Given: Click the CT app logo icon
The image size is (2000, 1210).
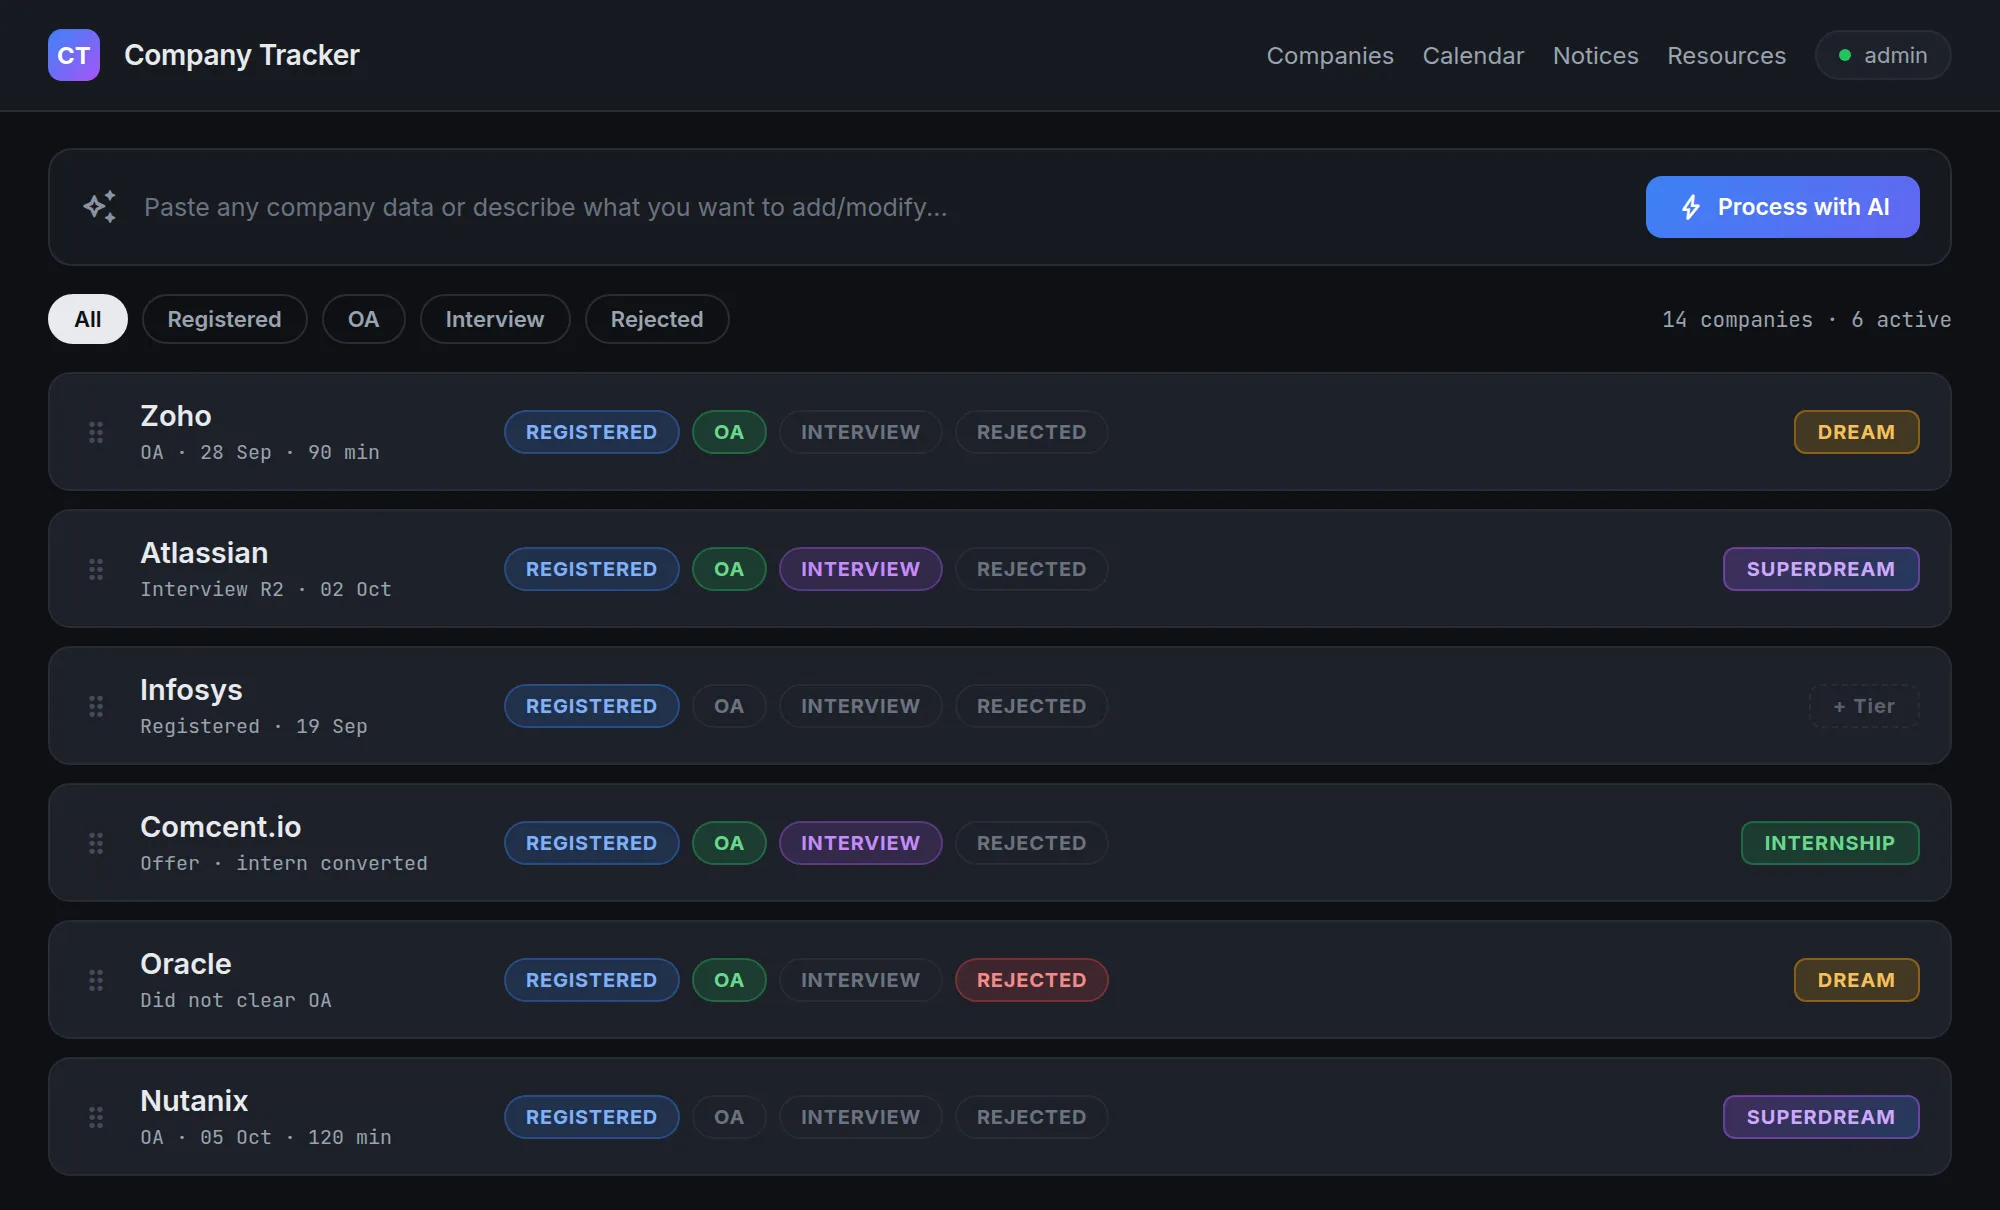Looking at the screenshot, I should (74, 55).
